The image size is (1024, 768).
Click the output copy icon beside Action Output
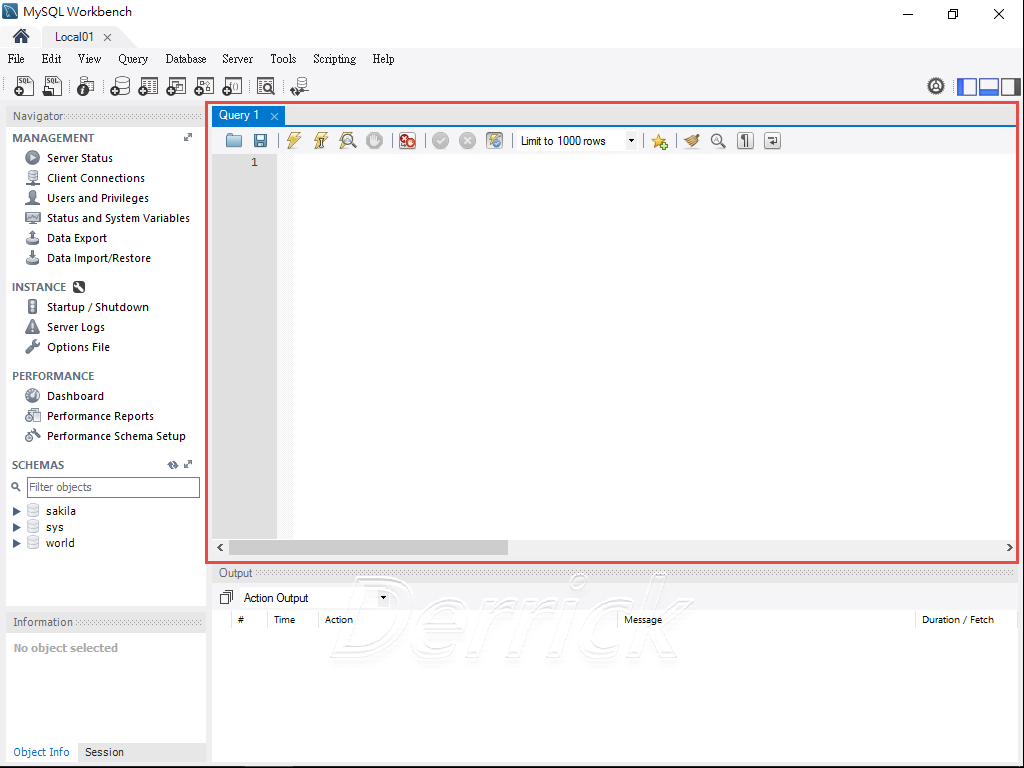226,597
